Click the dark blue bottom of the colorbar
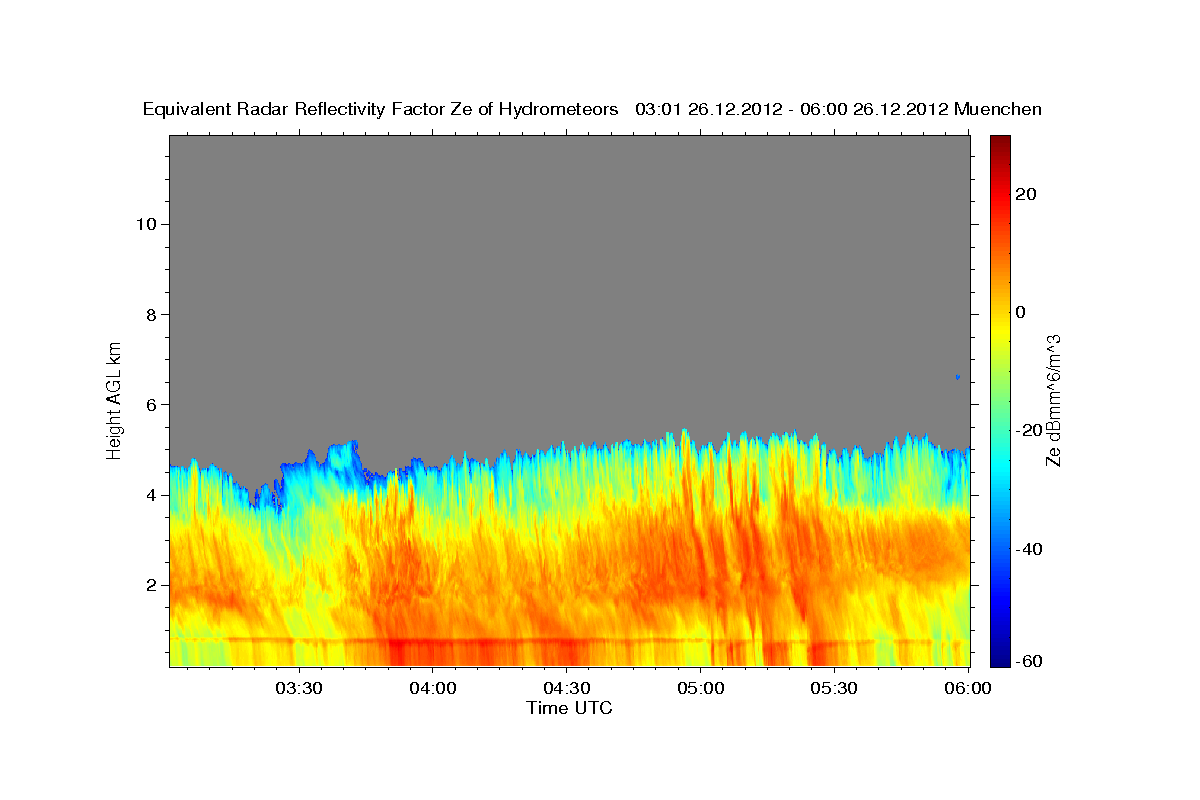The height and width of the screenshot is (800, 1200). pos(1000,655)
